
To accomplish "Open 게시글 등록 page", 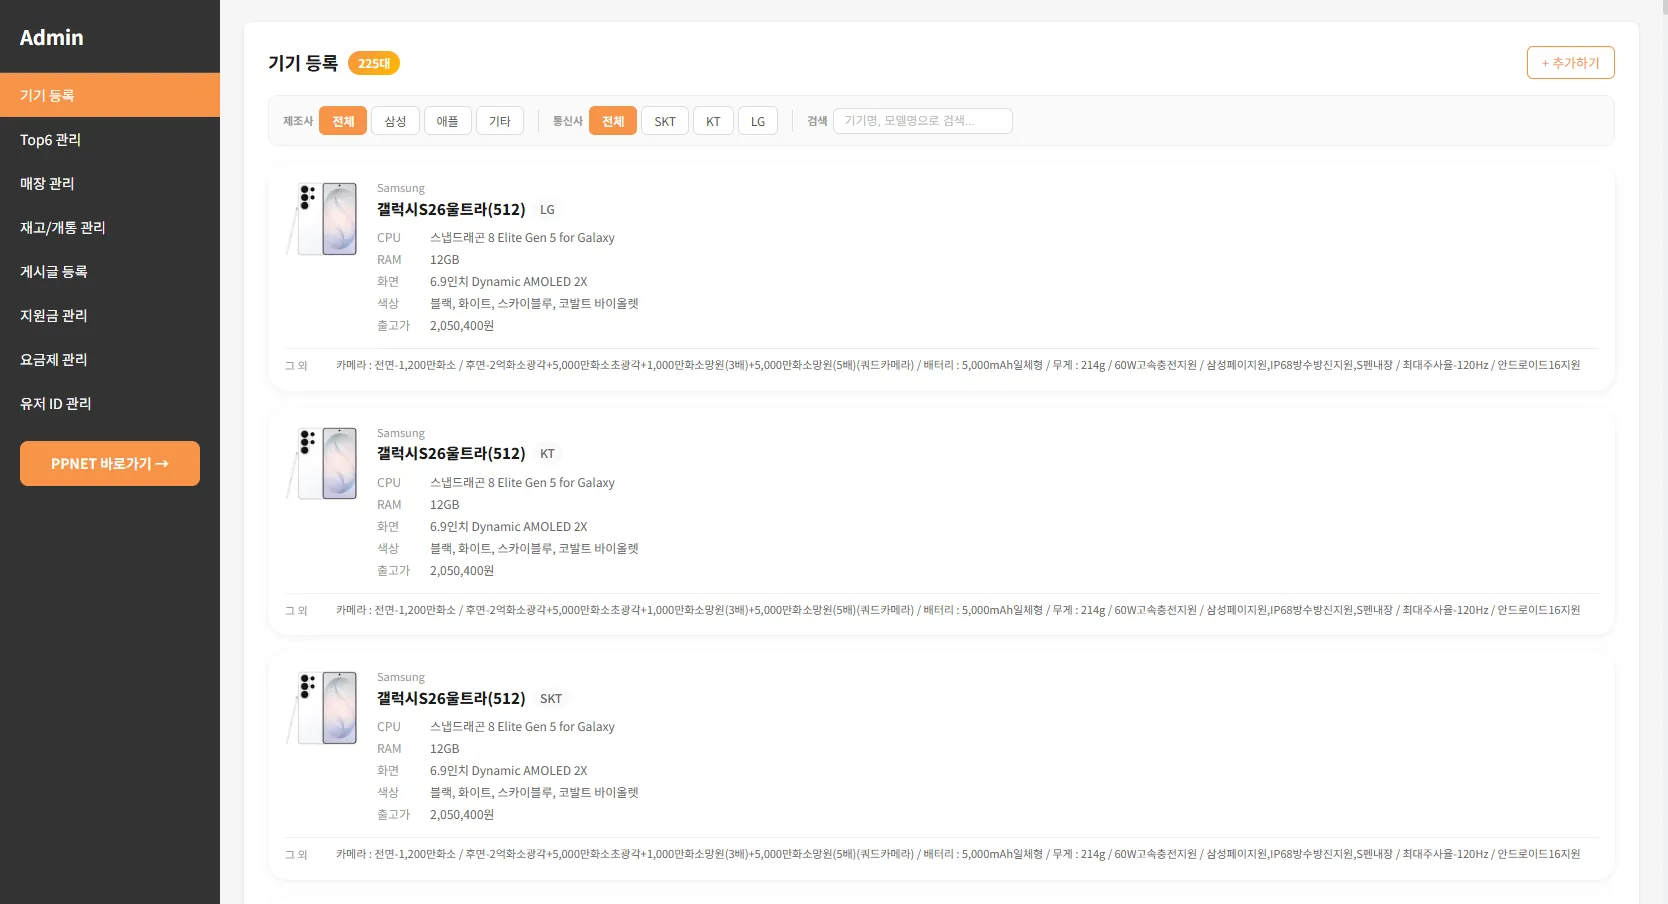I will coord(110,271).
